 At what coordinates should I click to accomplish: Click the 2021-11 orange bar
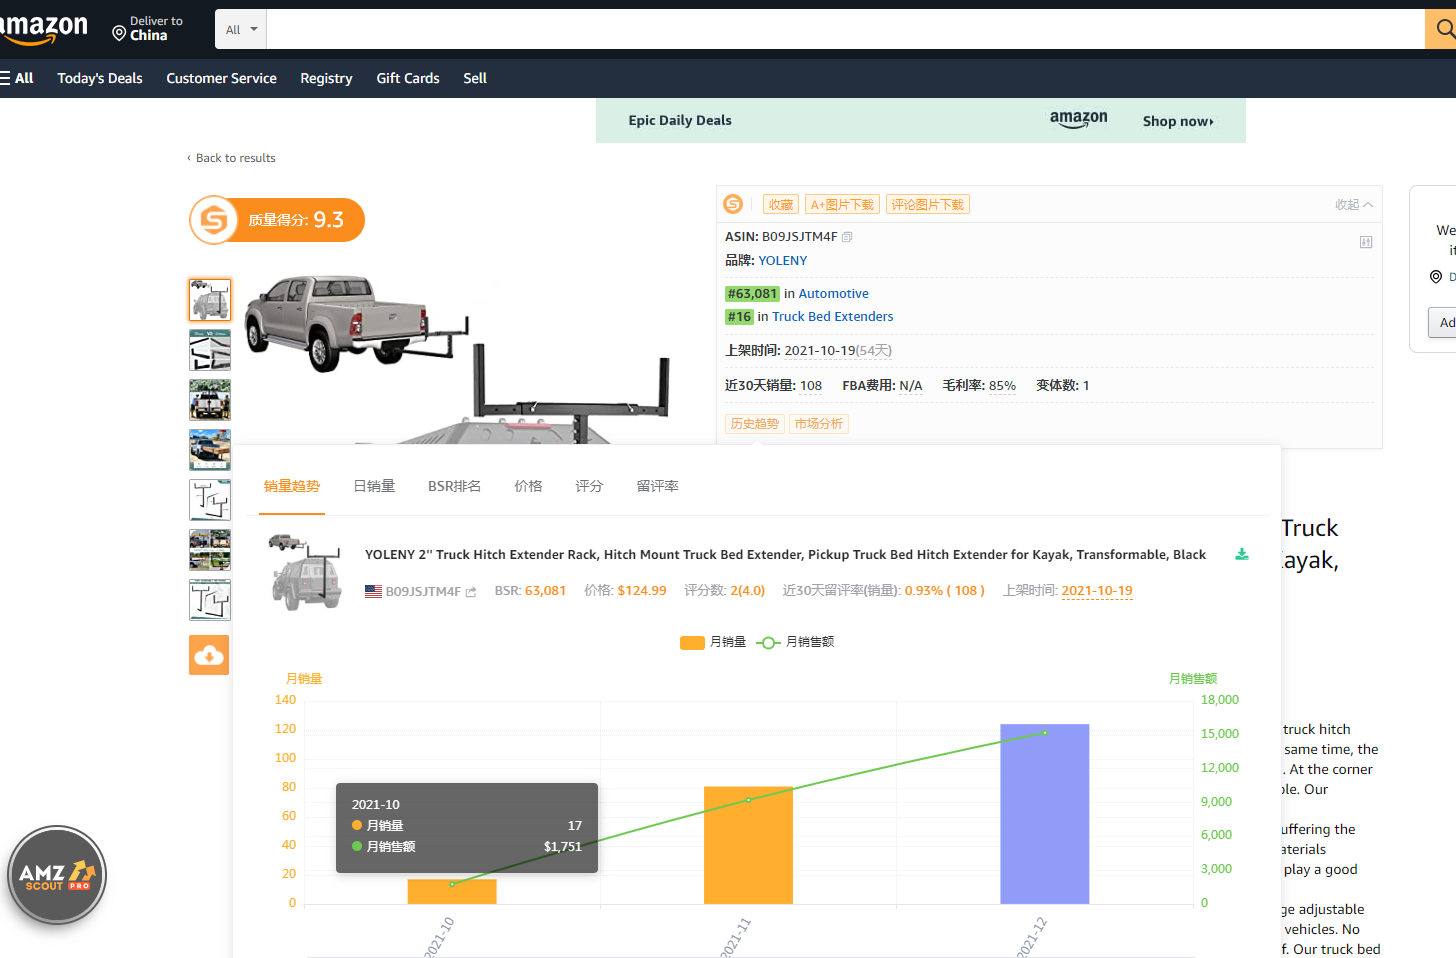tap(748, 846)
